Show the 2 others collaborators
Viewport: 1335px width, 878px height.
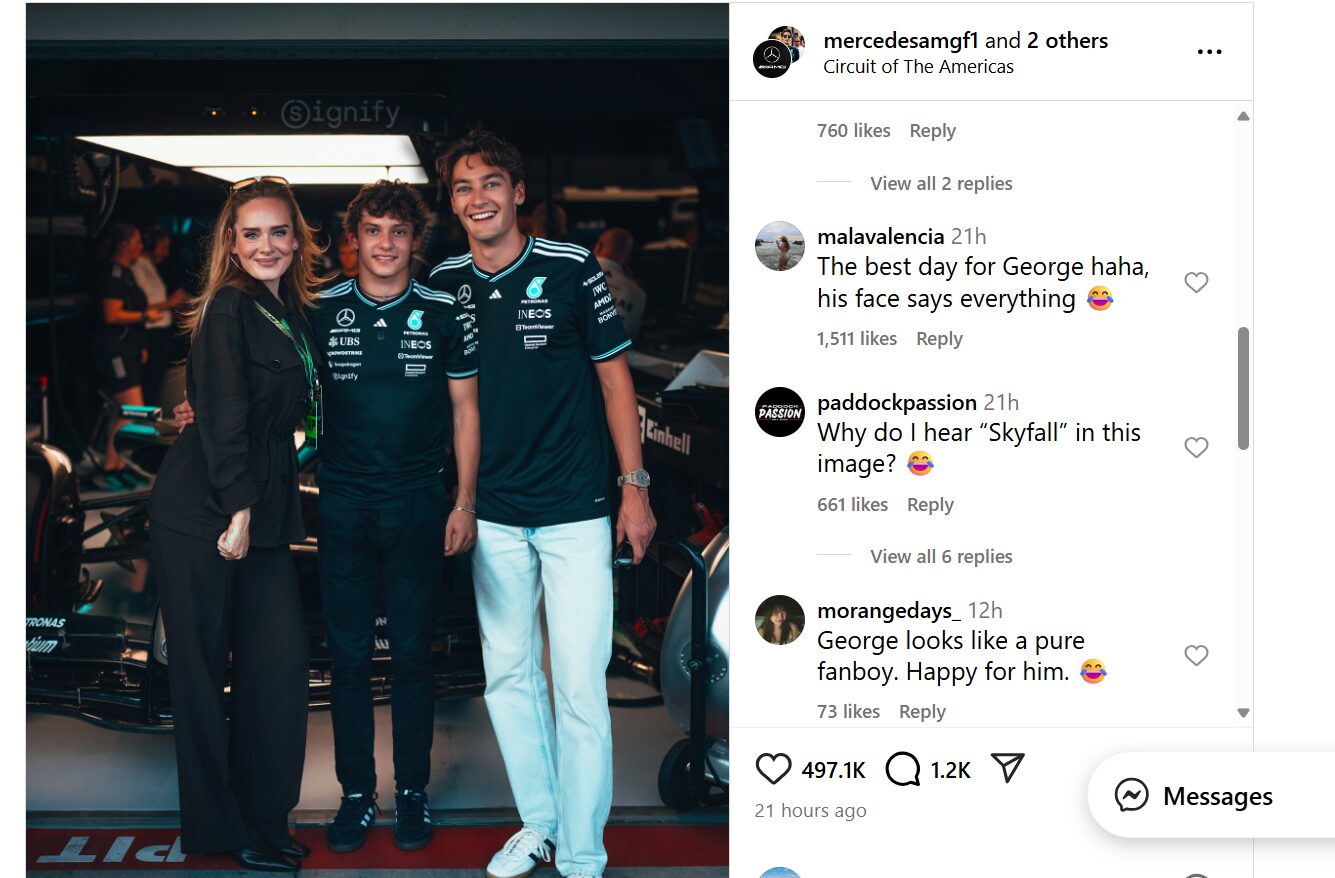click(1067, 41)
